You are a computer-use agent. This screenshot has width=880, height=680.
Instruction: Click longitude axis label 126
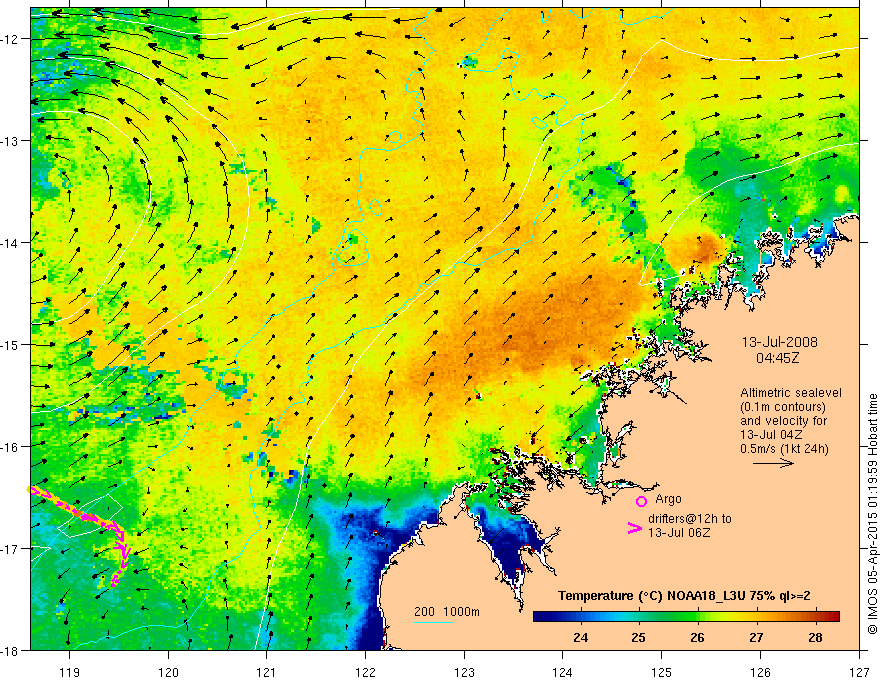pos(760,672)
